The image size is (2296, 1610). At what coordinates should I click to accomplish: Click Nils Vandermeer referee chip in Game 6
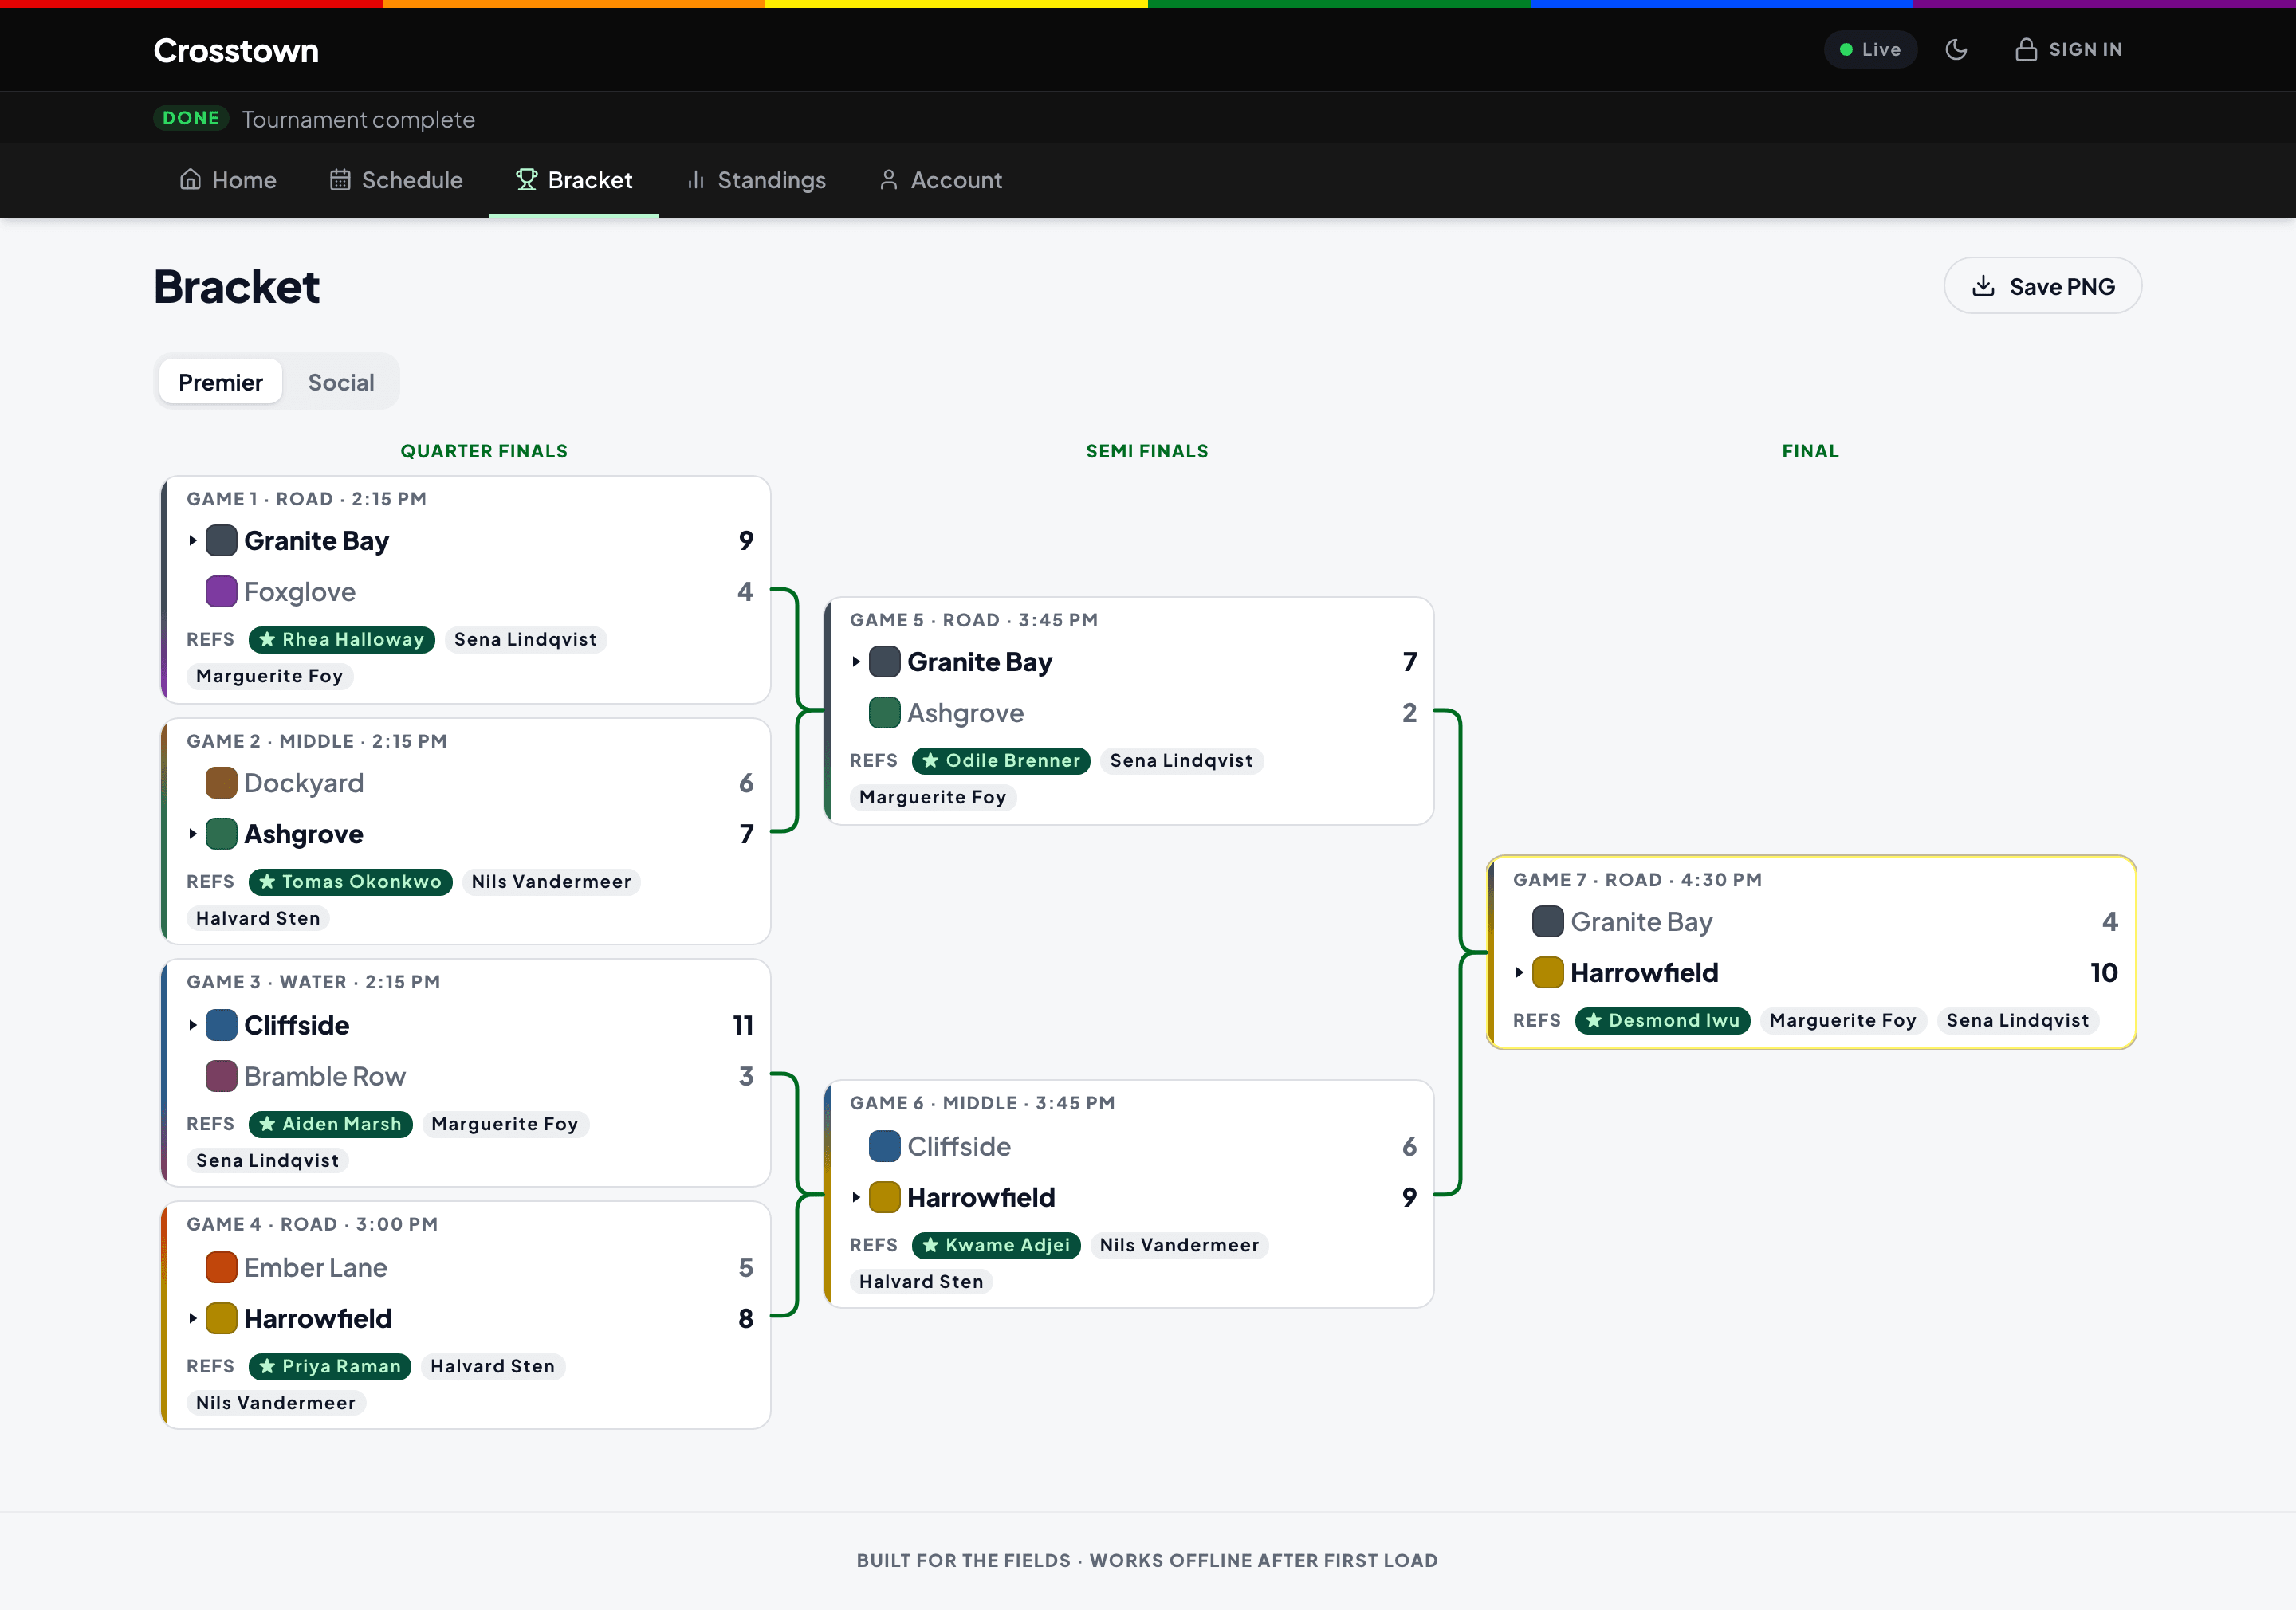point(1179,1244)
